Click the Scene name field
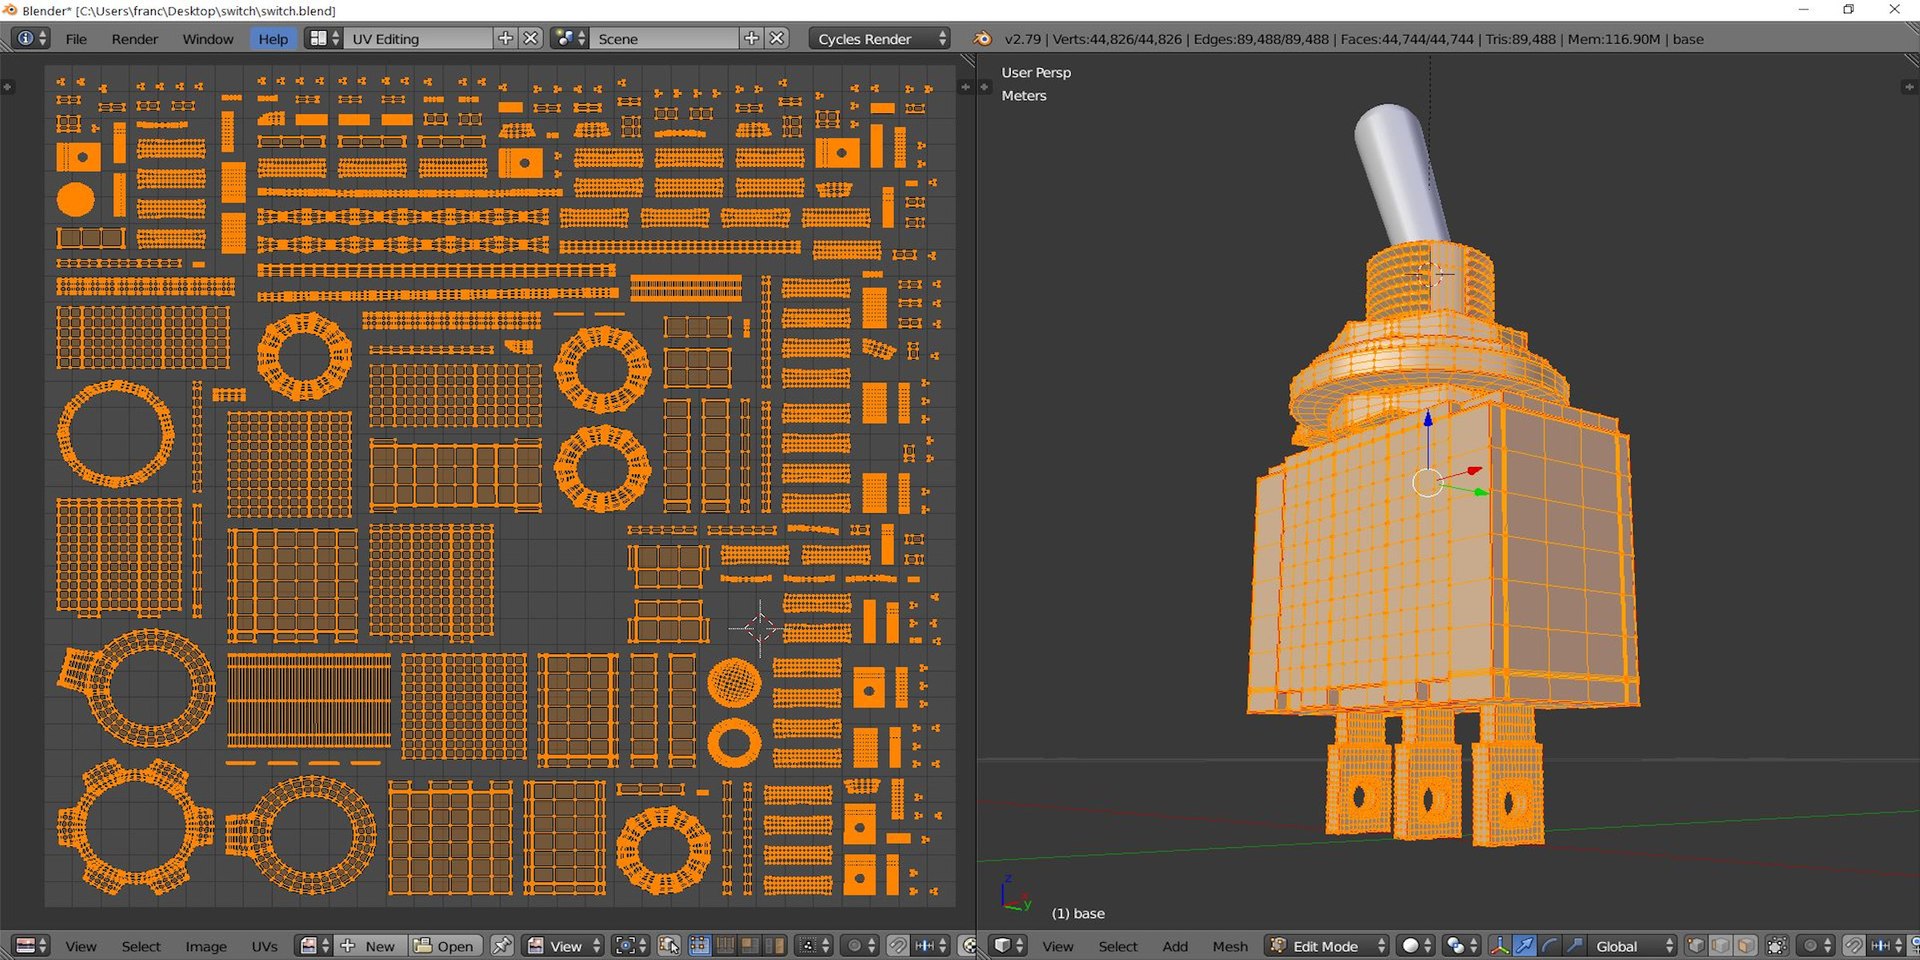Viewport: 1920px width, 960px height. tap(665, 38)
